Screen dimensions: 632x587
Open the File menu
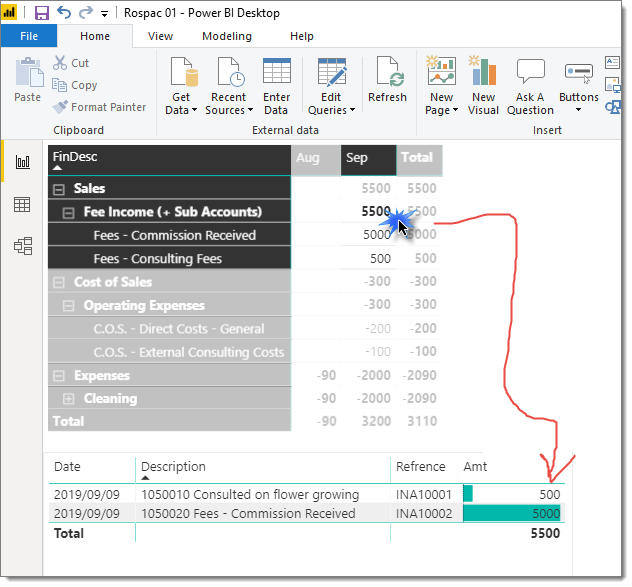pyautogui.click(x=29, y=36)
